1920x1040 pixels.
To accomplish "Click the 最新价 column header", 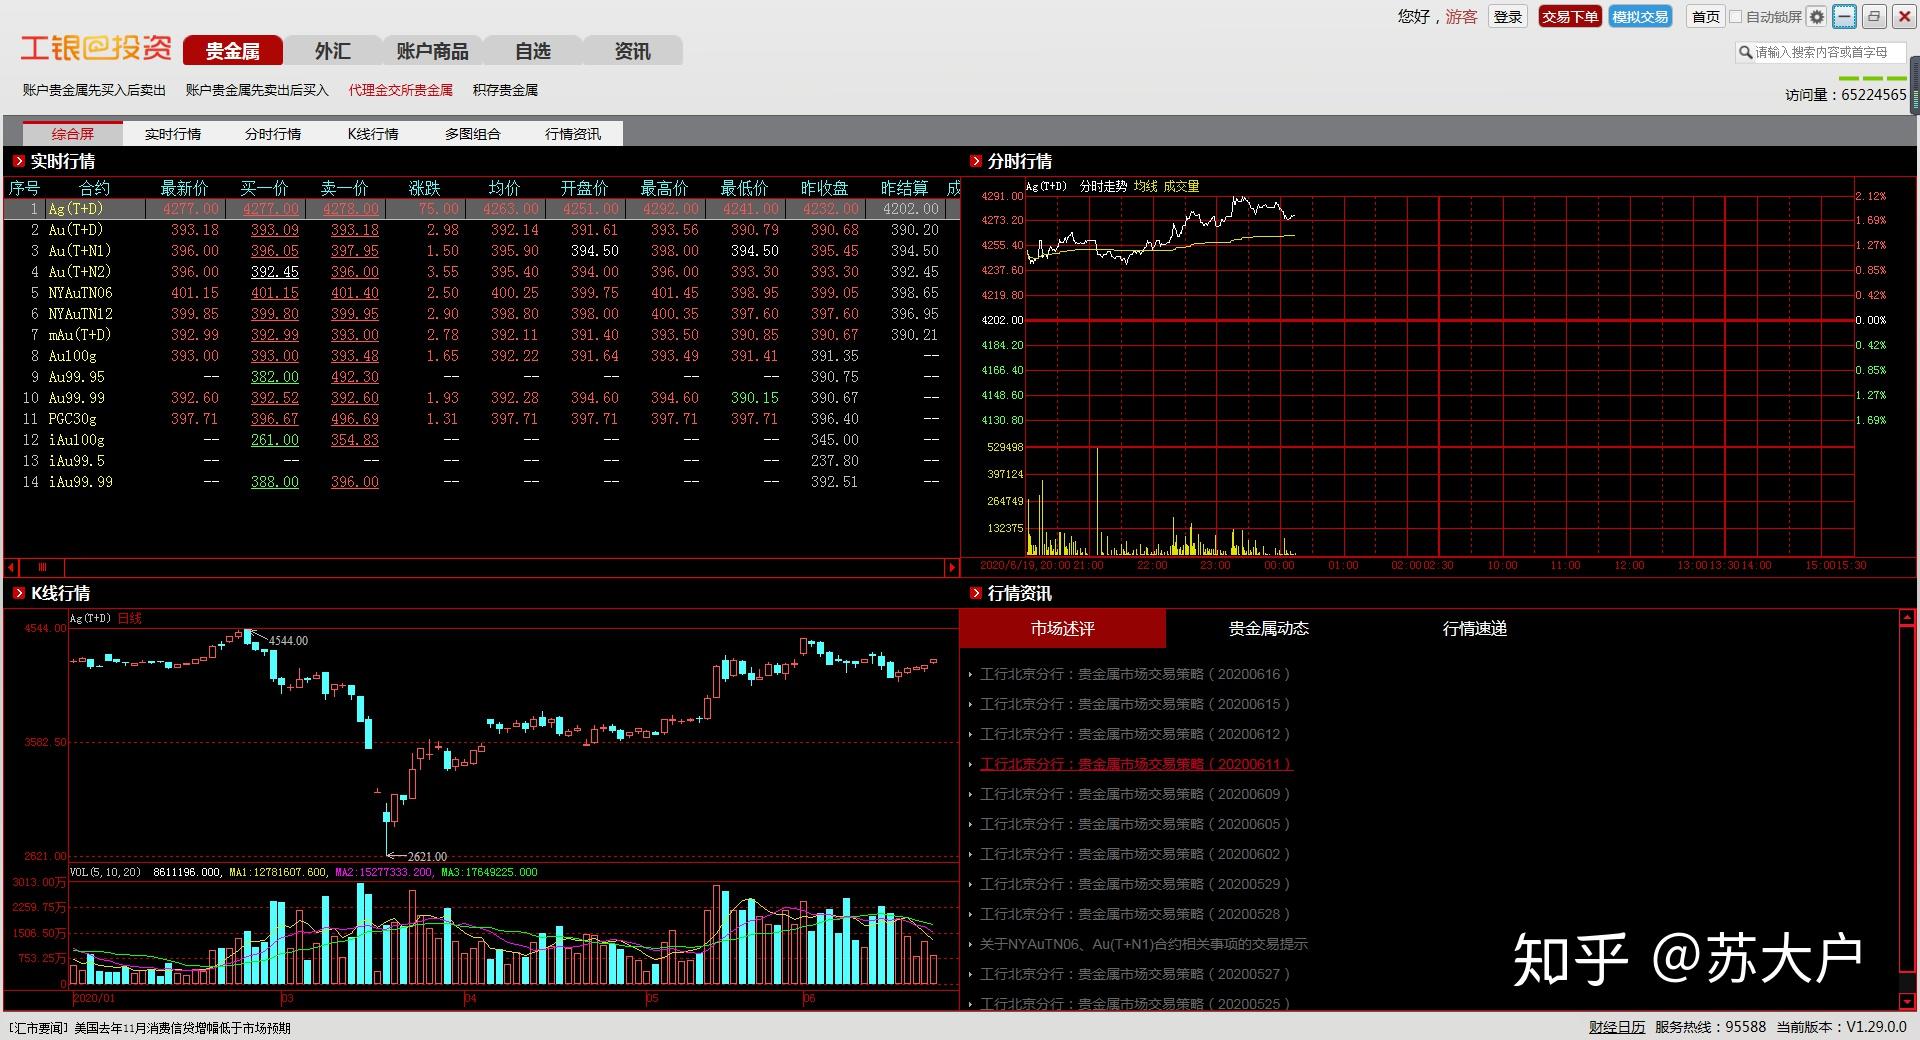I will (184, 188).
